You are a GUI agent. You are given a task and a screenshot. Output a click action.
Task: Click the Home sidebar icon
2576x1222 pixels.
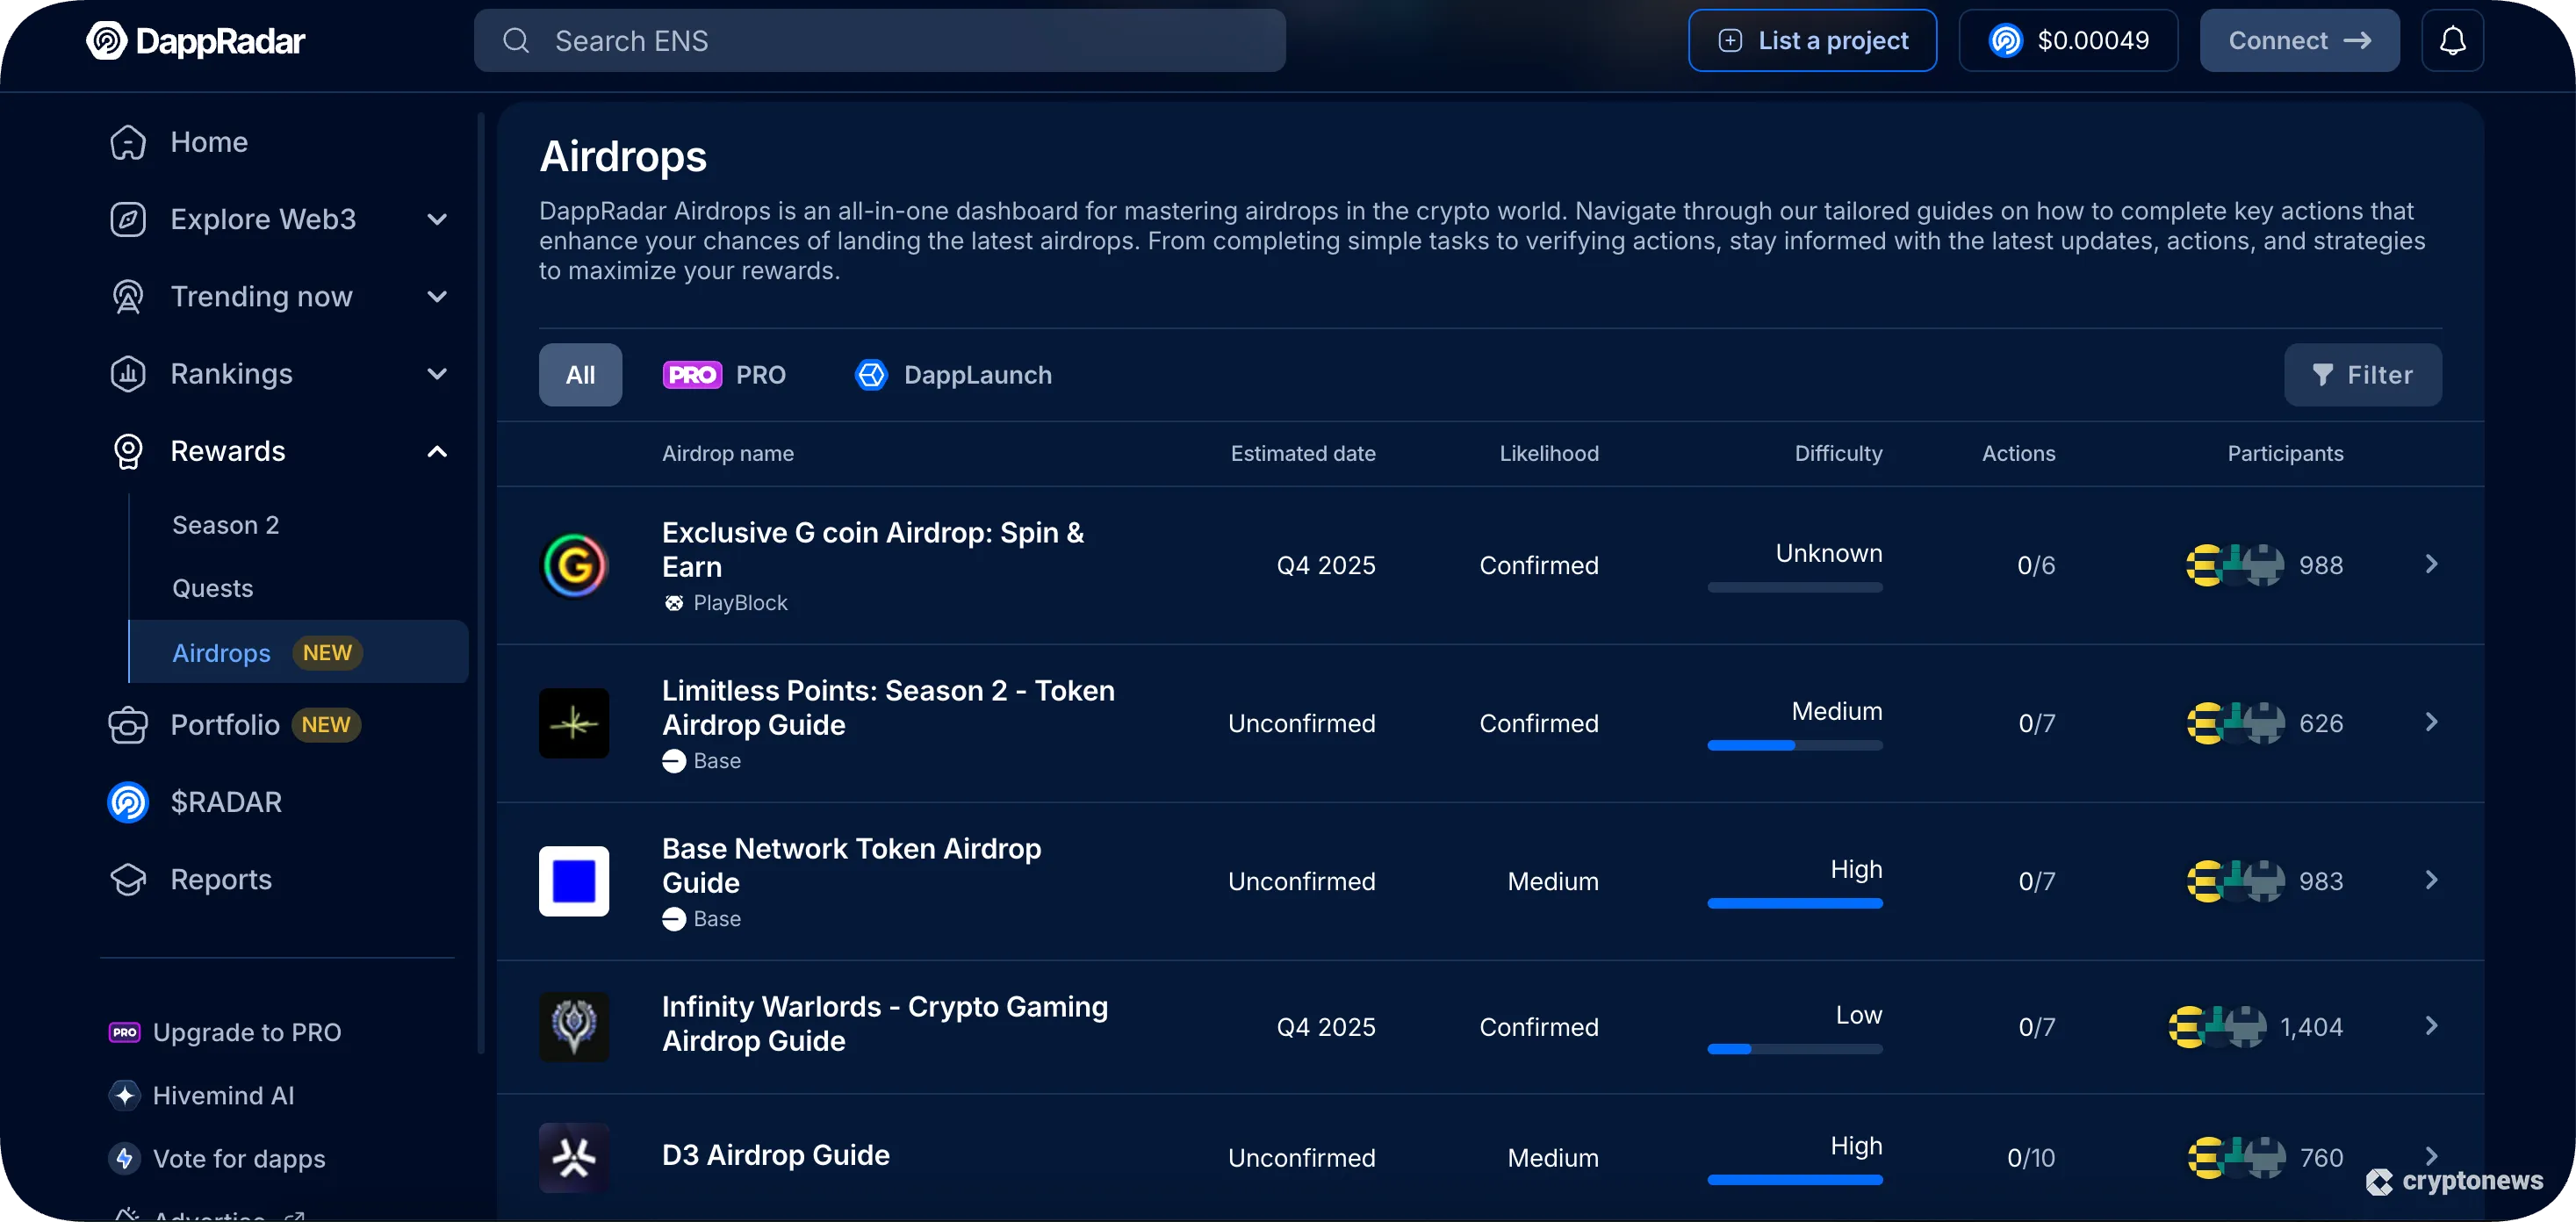point(128,142)
